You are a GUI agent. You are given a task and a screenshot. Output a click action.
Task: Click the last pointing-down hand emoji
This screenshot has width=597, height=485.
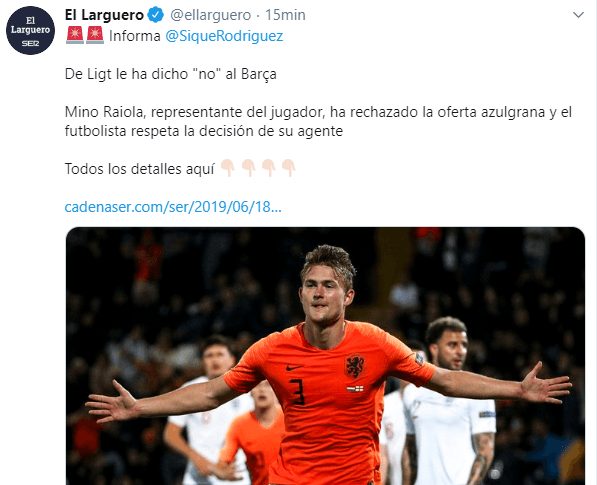288,168
